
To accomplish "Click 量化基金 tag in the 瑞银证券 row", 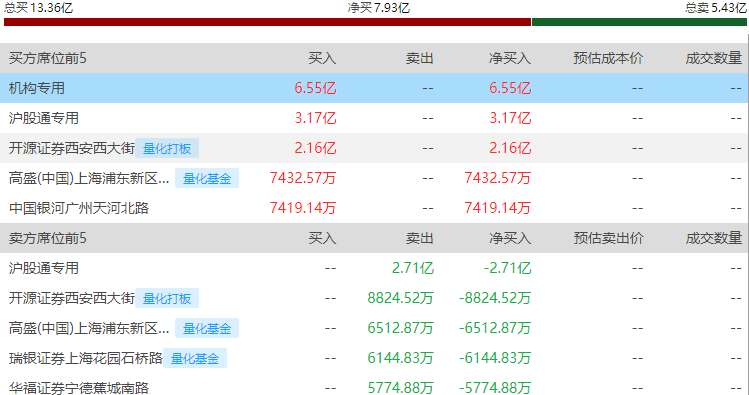I will coord(195,358).
